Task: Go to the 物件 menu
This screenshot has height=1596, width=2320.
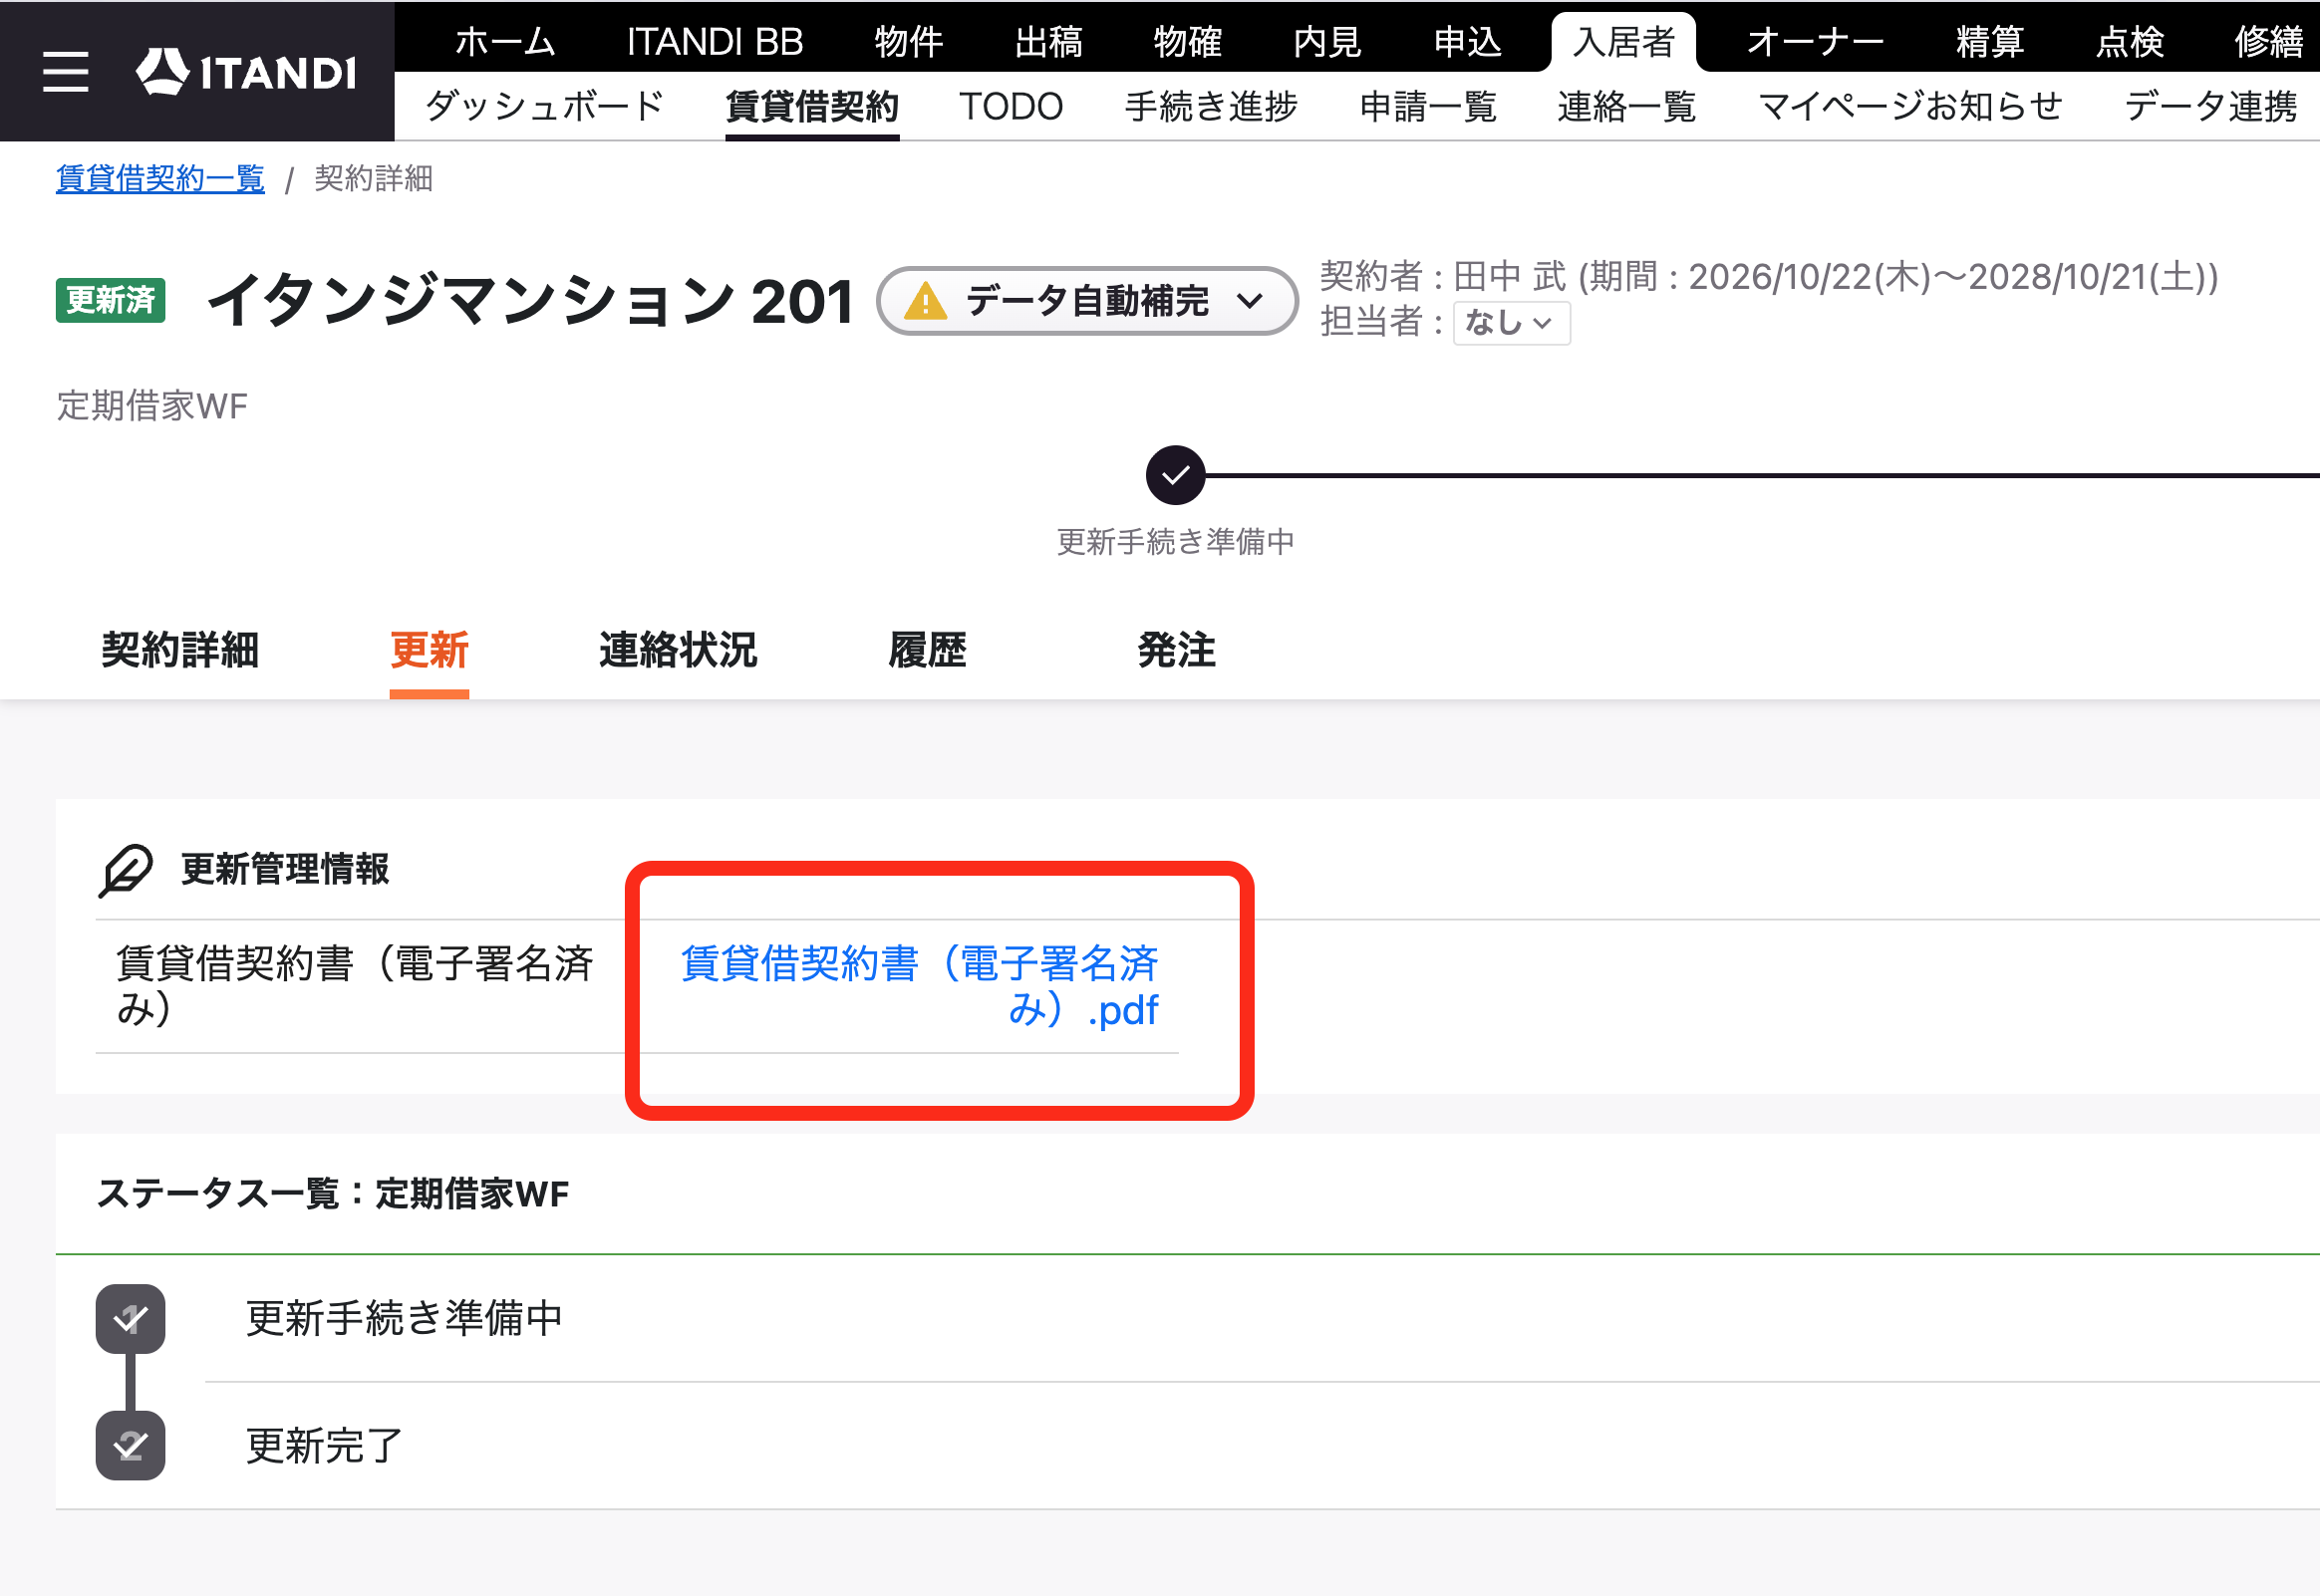Action: tap(908, 42)
